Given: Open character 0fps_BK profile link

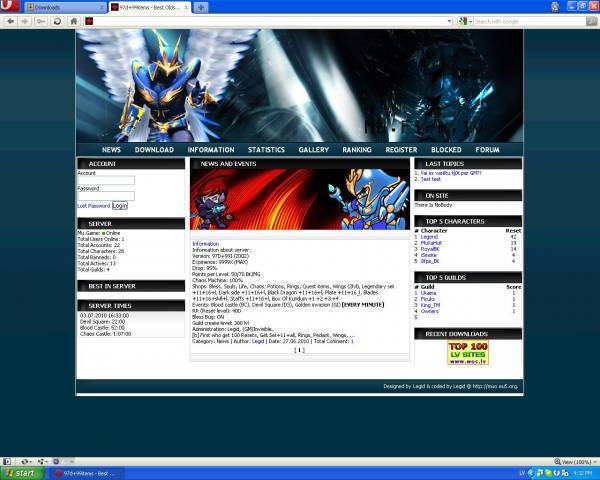Looking at the screenshot, I should [x=430, y=261].
